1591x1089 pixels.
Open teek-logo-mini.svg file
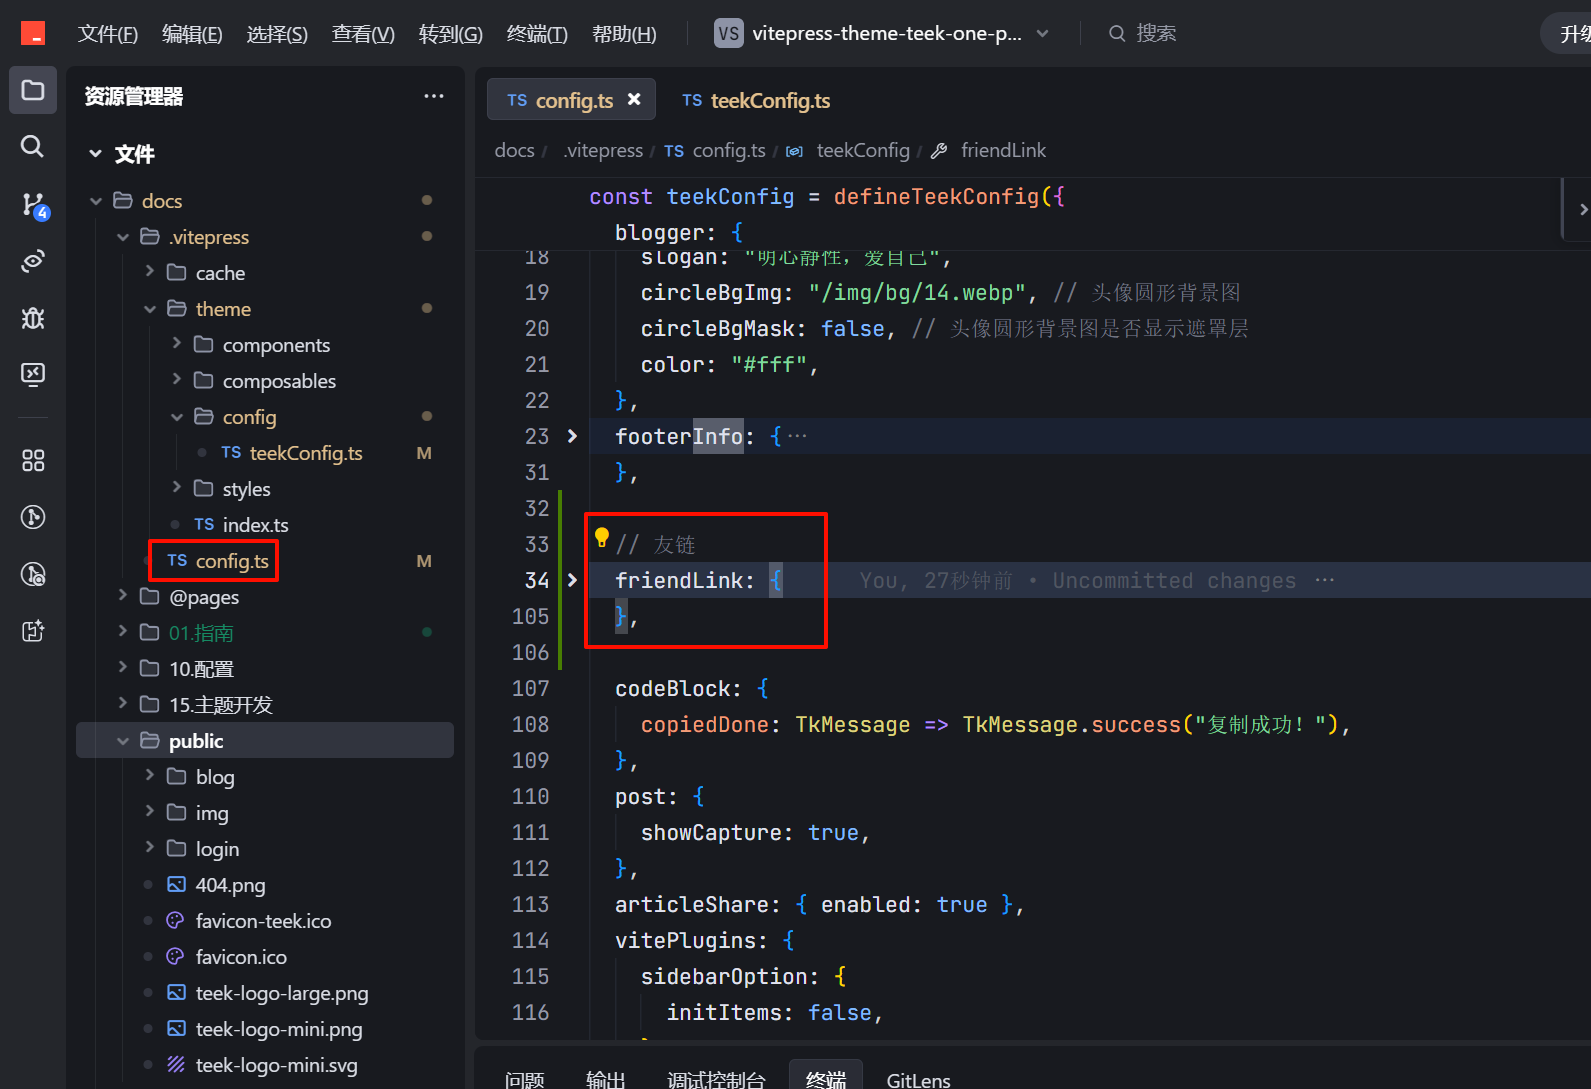pyautogui.click(x=276, y=1065)
